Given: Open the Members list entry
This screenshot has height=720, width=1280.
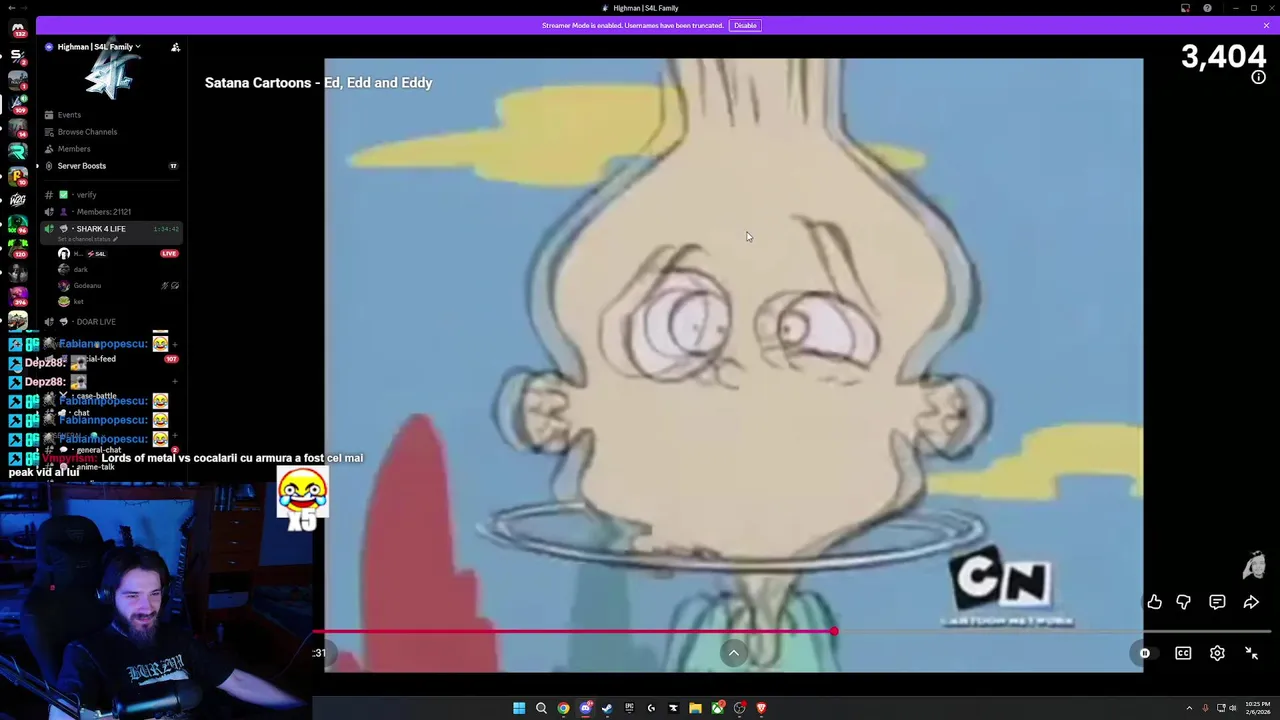Looking at the screenshot, I should (x=73, y=149).
